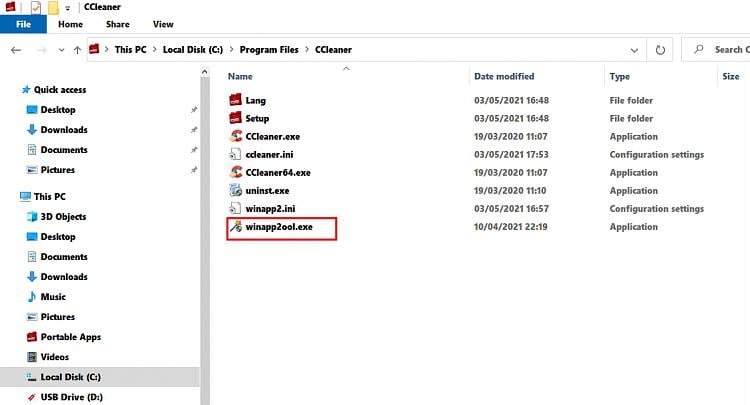
Task: Go forward with the forward arrow
Action: (x=42, y=50)
